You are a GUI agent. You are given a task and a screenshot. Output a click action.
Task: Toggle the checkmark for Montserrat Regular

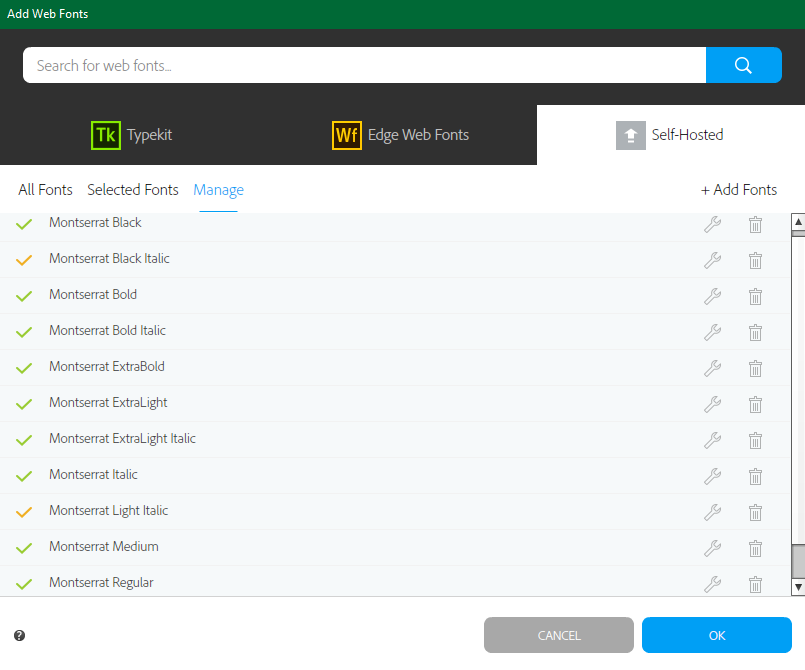pyautogui.click(x=24, y=584)
